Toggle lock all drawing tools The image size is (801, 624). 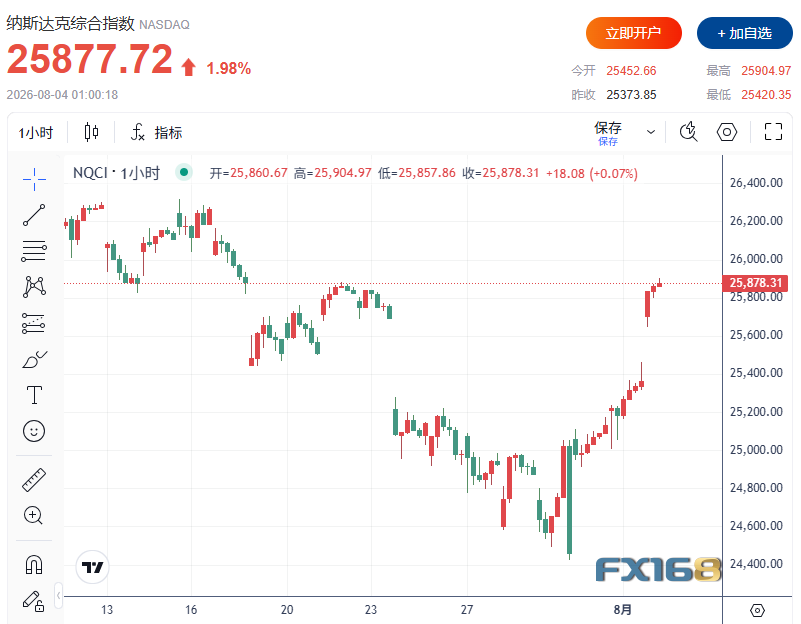click(34, 601)
